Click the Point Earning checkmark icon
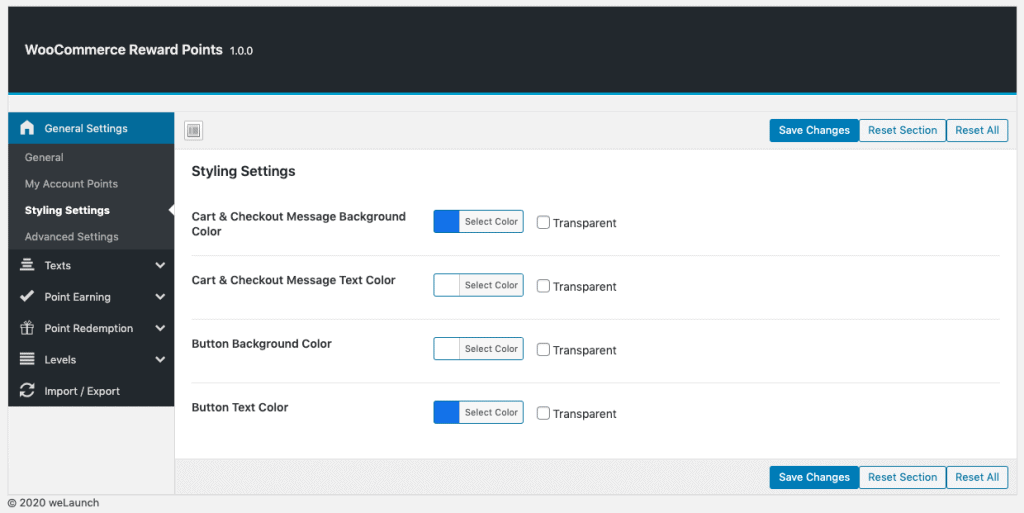Image resolution: width=1024 pixels, height=513 pixels. point(27,296)
